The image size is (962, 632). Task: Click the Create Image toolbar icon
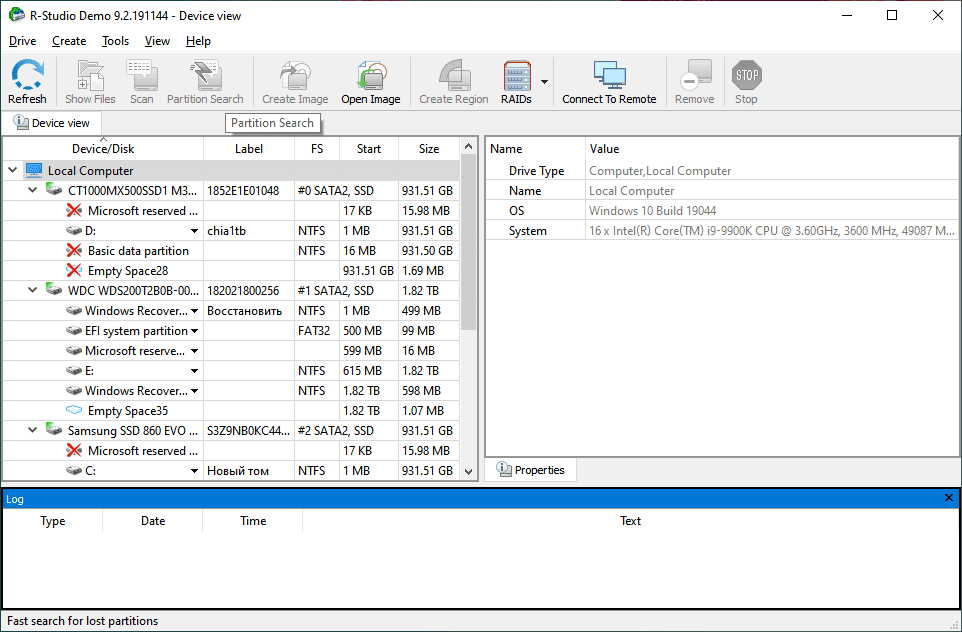click(x=295, y=75)
